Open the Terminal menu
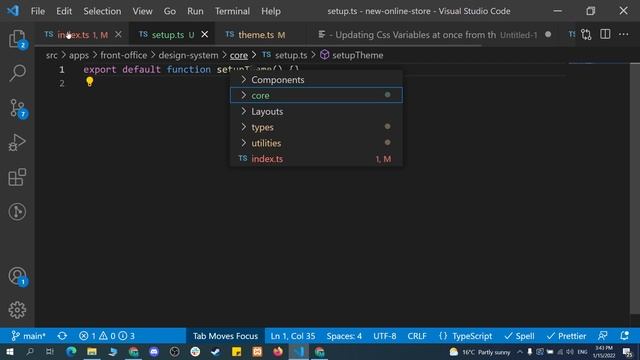The height and width of the screenshot is (360, 640). (232, 11)
